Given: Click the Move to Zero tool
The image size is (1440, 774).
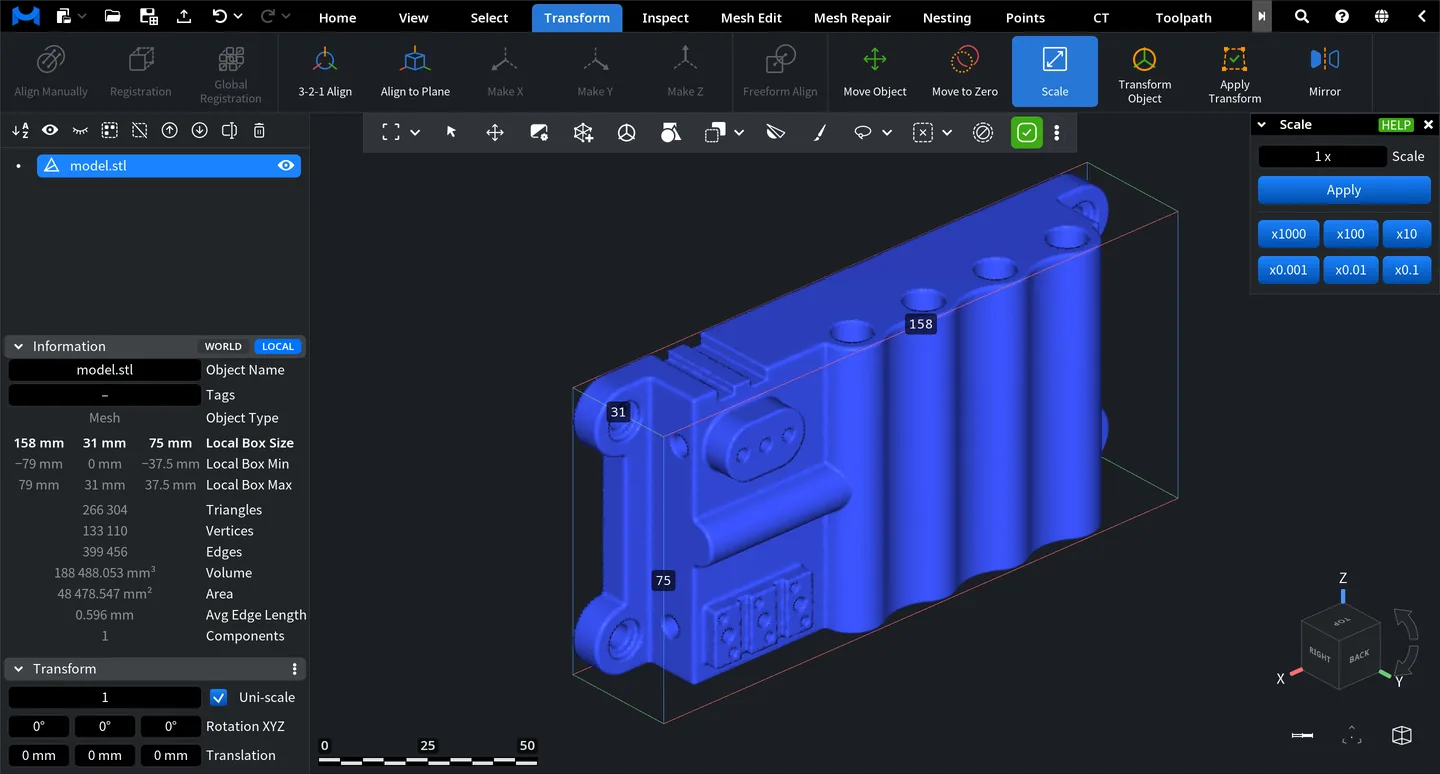Looking at the screenshot, I should (x=965, y=72).
